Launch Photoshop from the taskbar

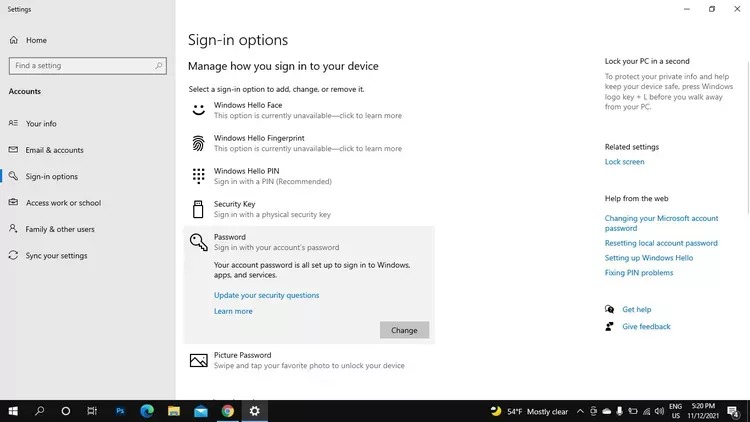(x=120, y=411)
